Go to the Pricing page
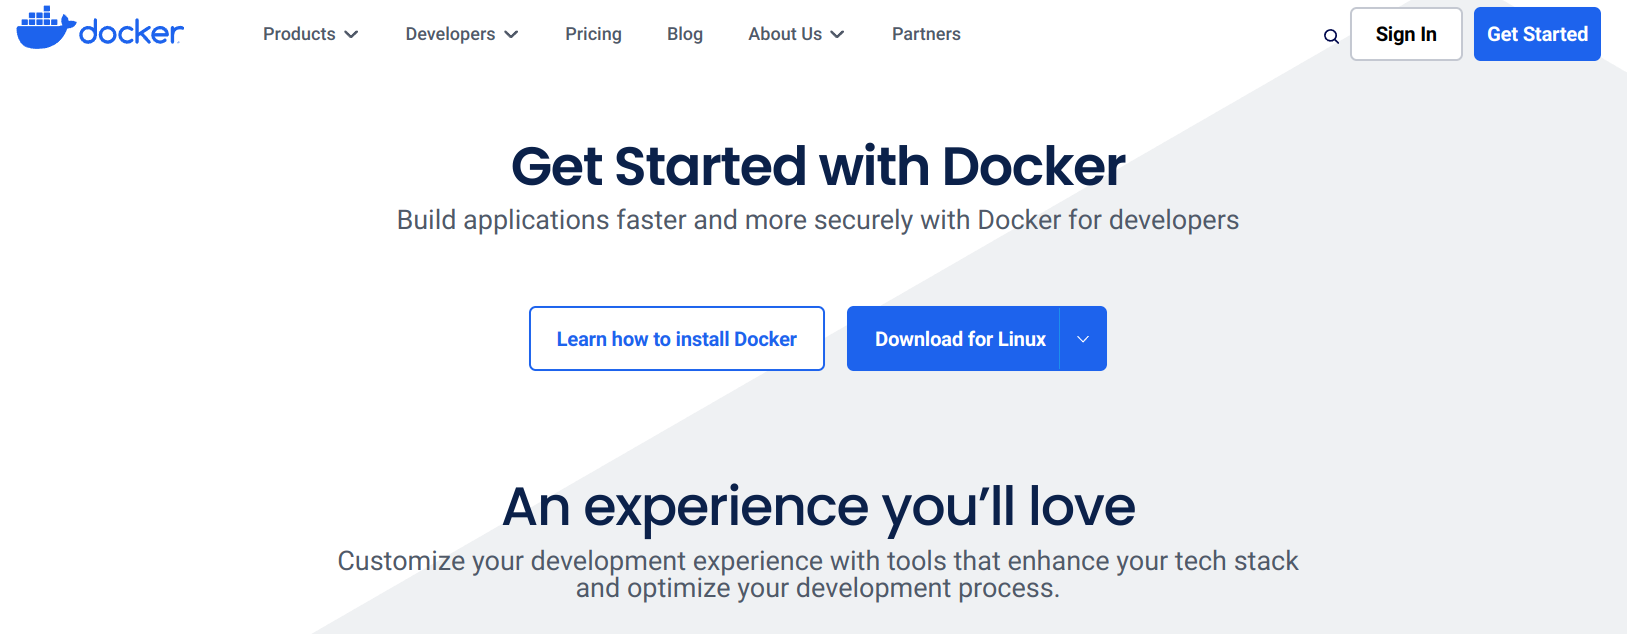1627x634 pixels. [x=593, y=34]
